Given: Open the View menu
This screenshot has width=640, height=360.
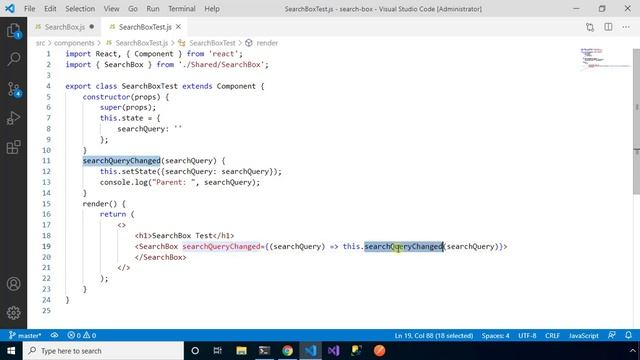Looking at the screenshot, I should point(111,9).
